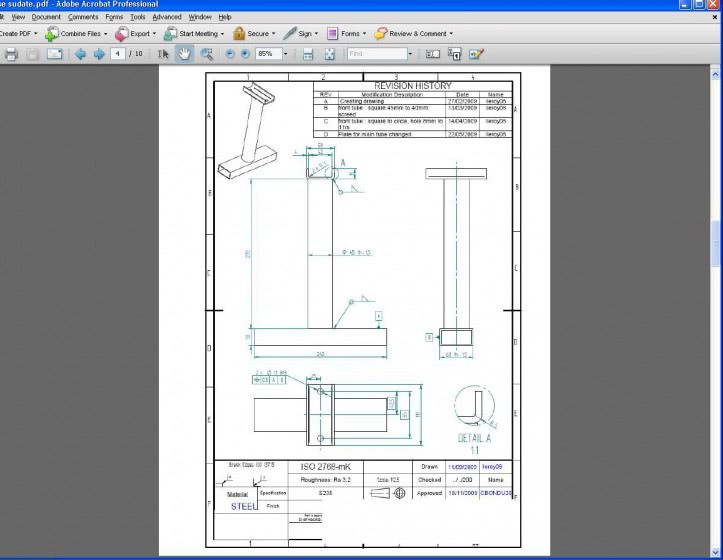Open the Comments menu

click(x=83, y=17)
